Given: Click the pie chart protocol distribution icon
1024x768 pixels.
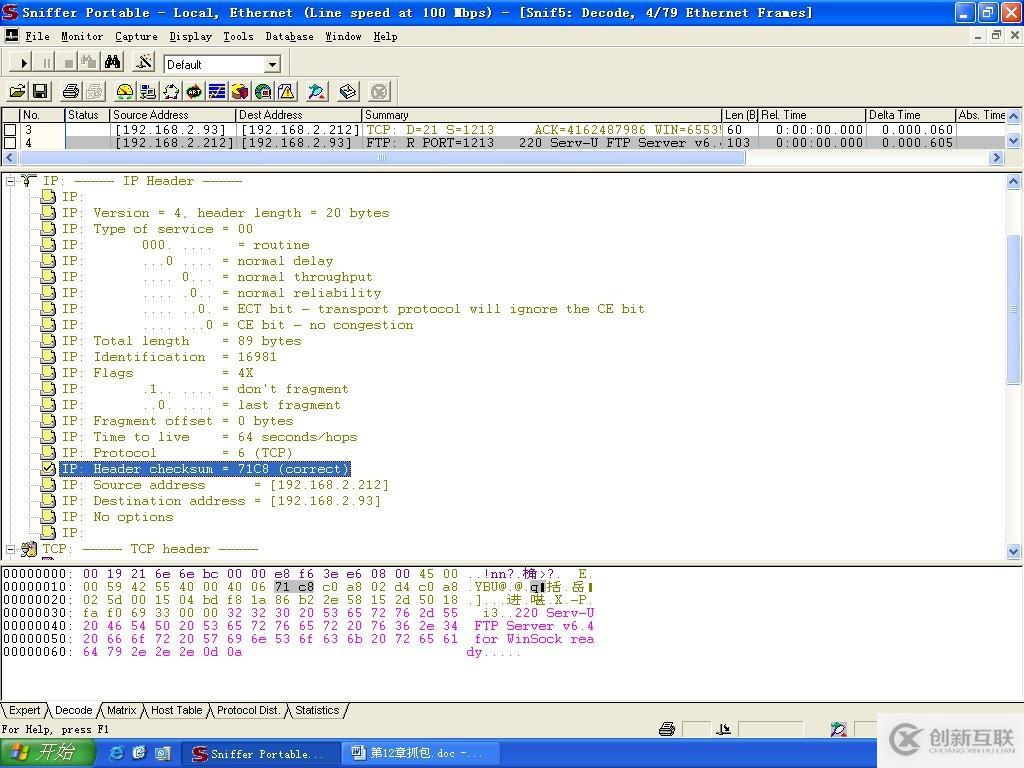Looking at the screenshot, I should coord(240,92).
